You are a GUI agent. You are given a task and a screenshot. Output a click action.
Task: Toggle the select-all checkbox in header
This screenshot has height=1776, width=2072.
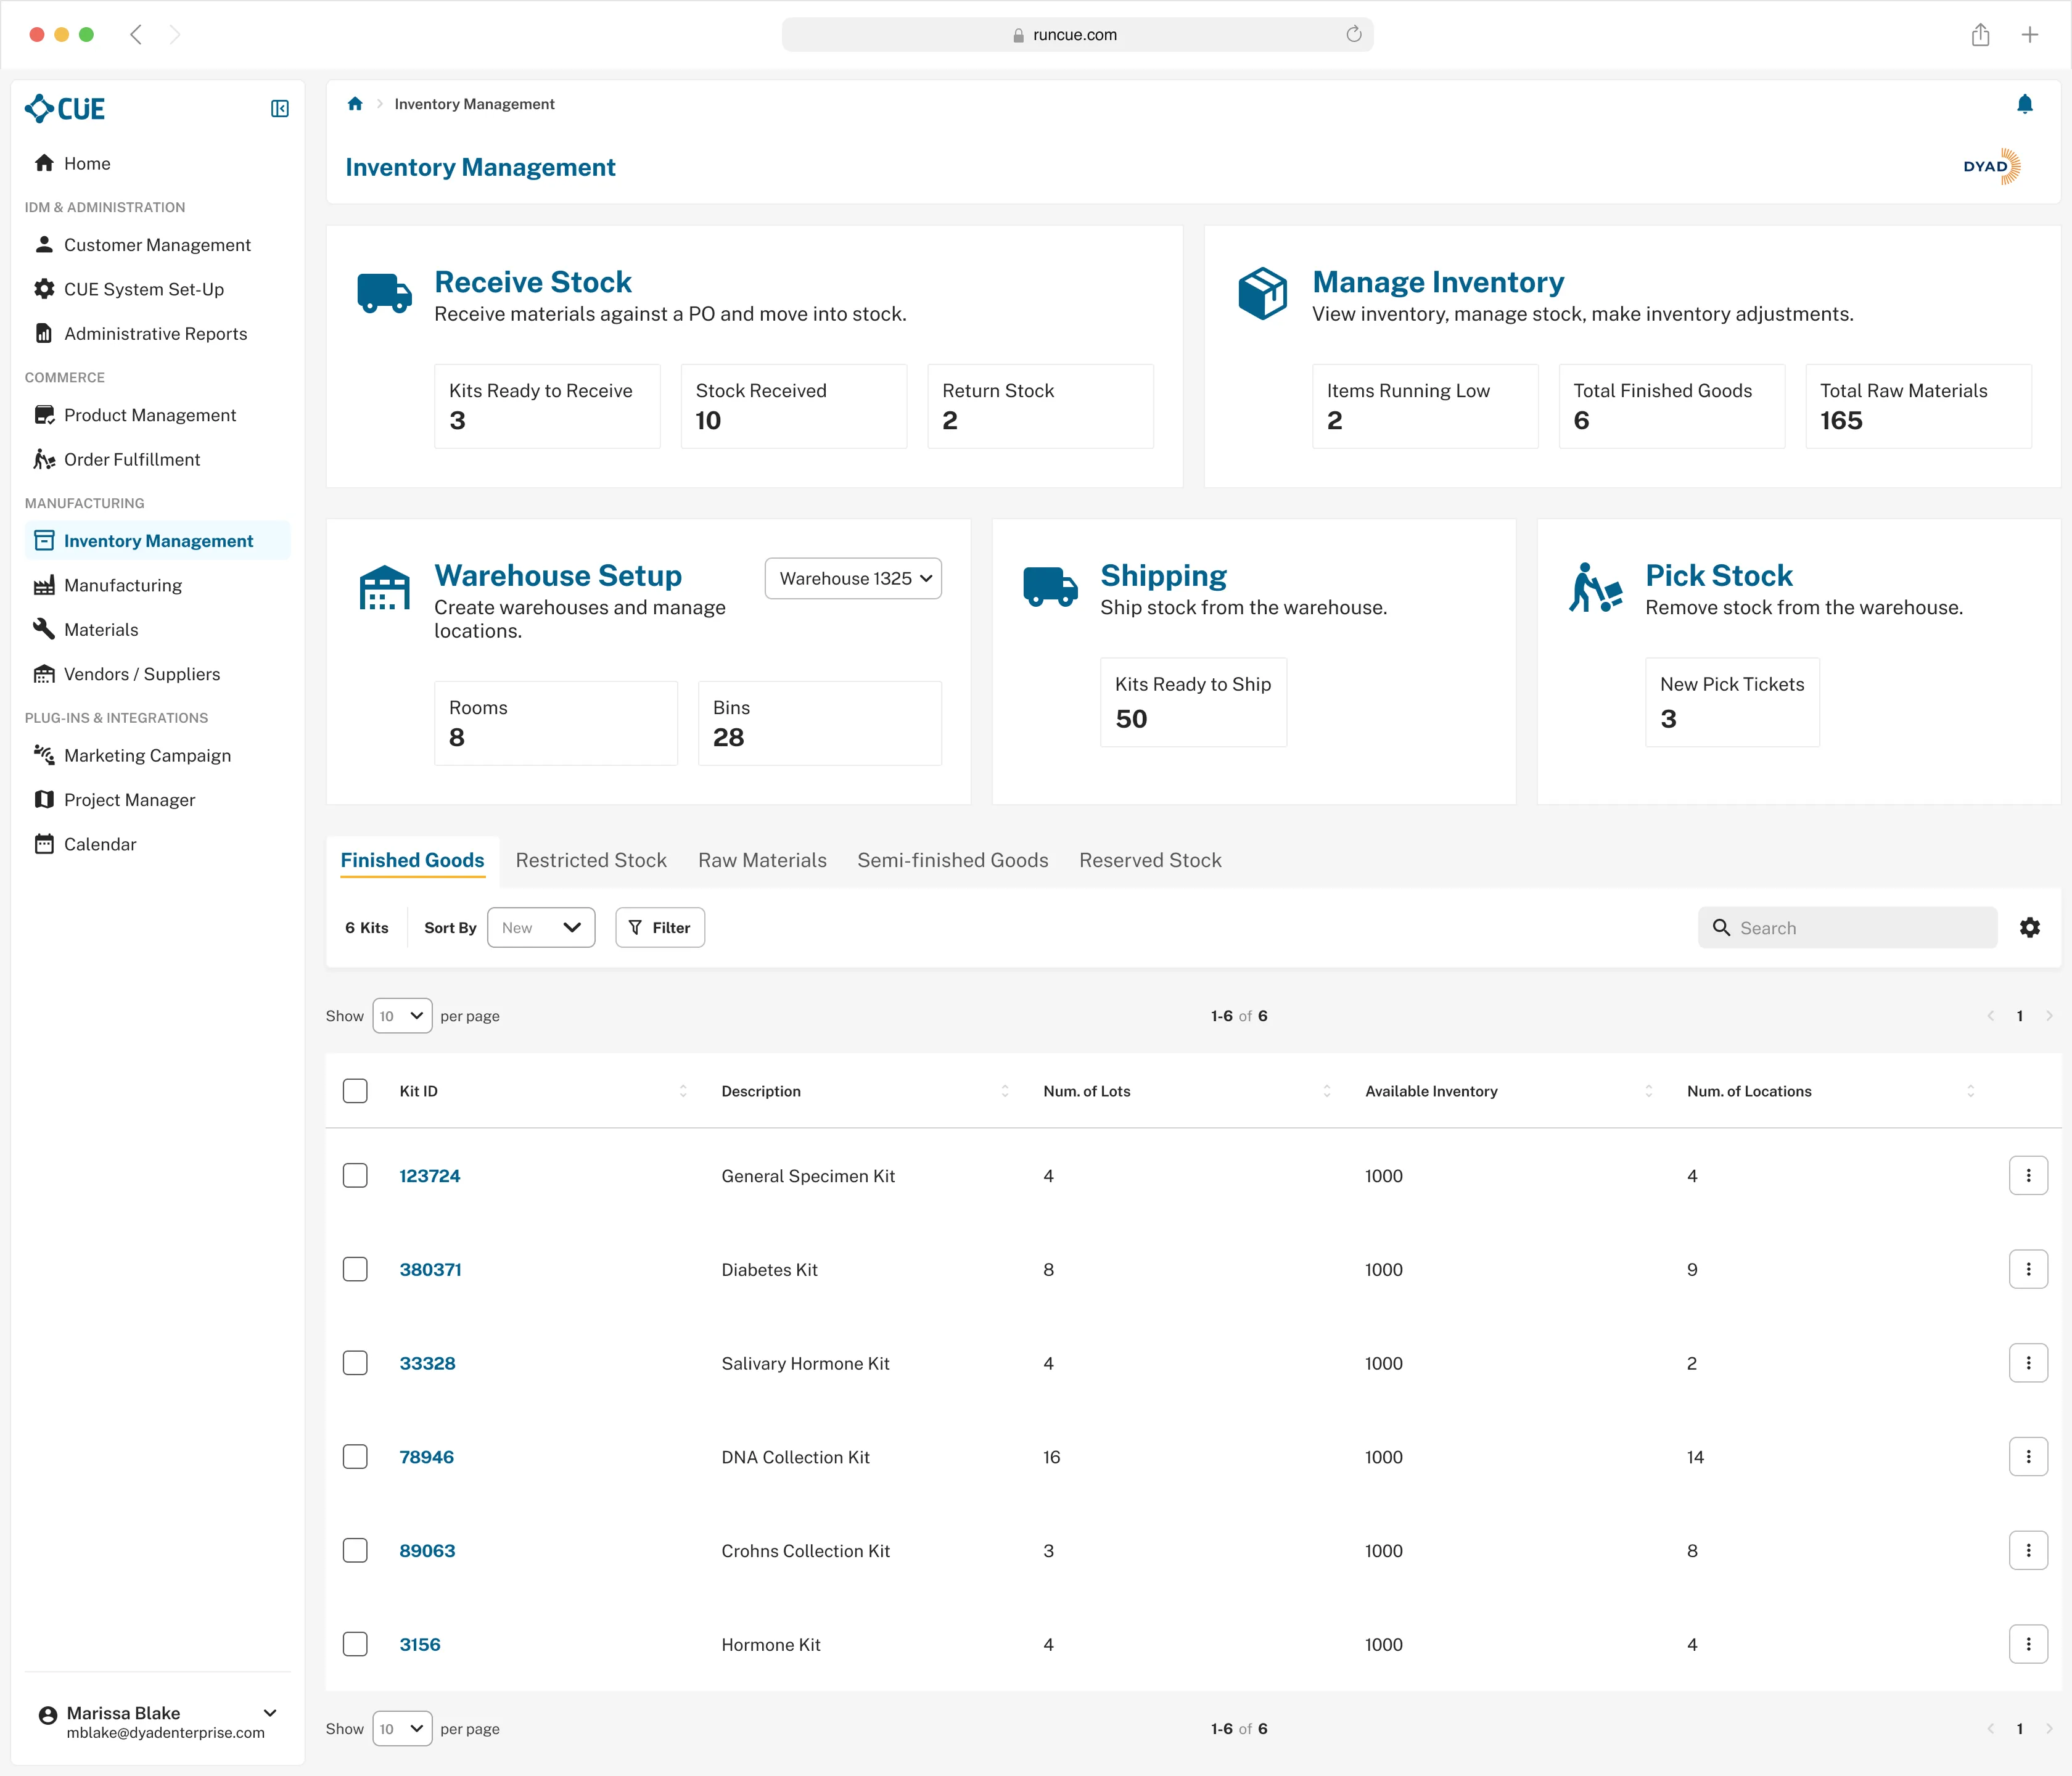pyautogui.click(x=355, y=1091)
